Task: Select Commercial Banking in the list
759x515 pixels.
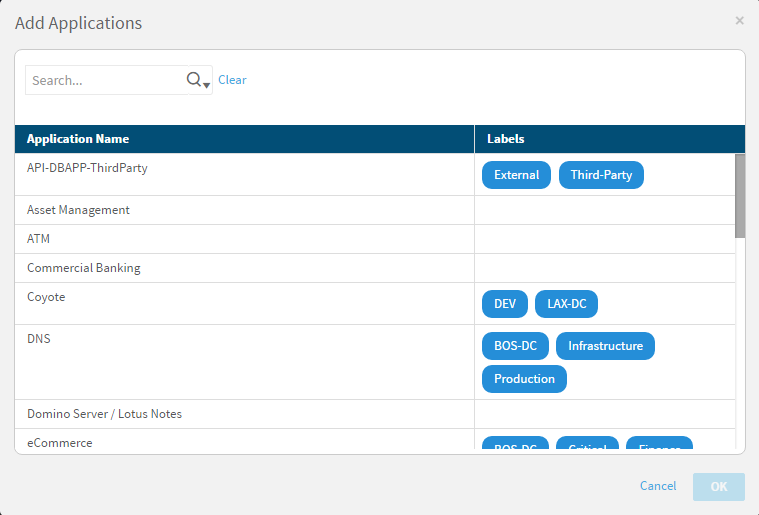Action: 84,268
